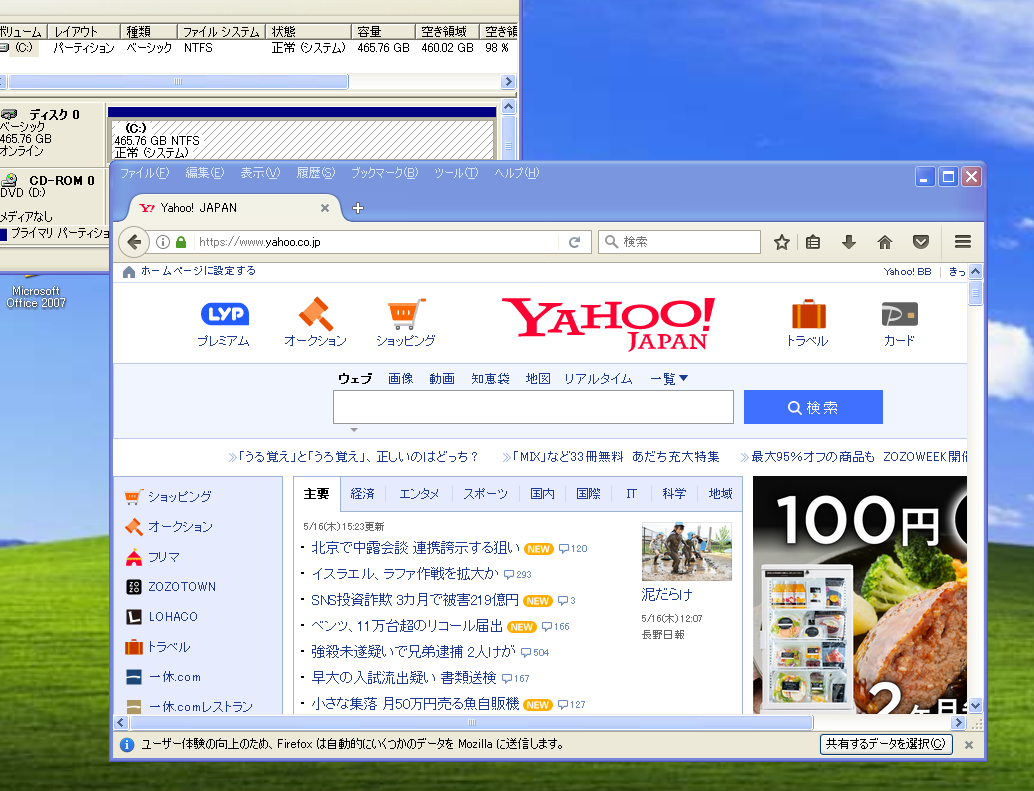This screenshot has width=1034, height=791.
Task: Click the ZOZOTOWN icon in the sidebar
Action: pos(134,587)
